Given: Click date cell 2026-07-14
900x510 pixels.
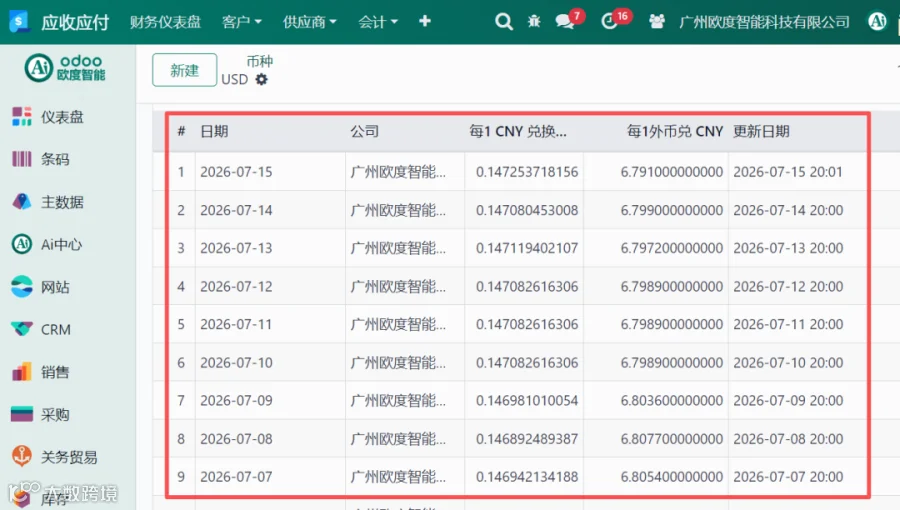Looking at the screenshot, I should (236, 210).
